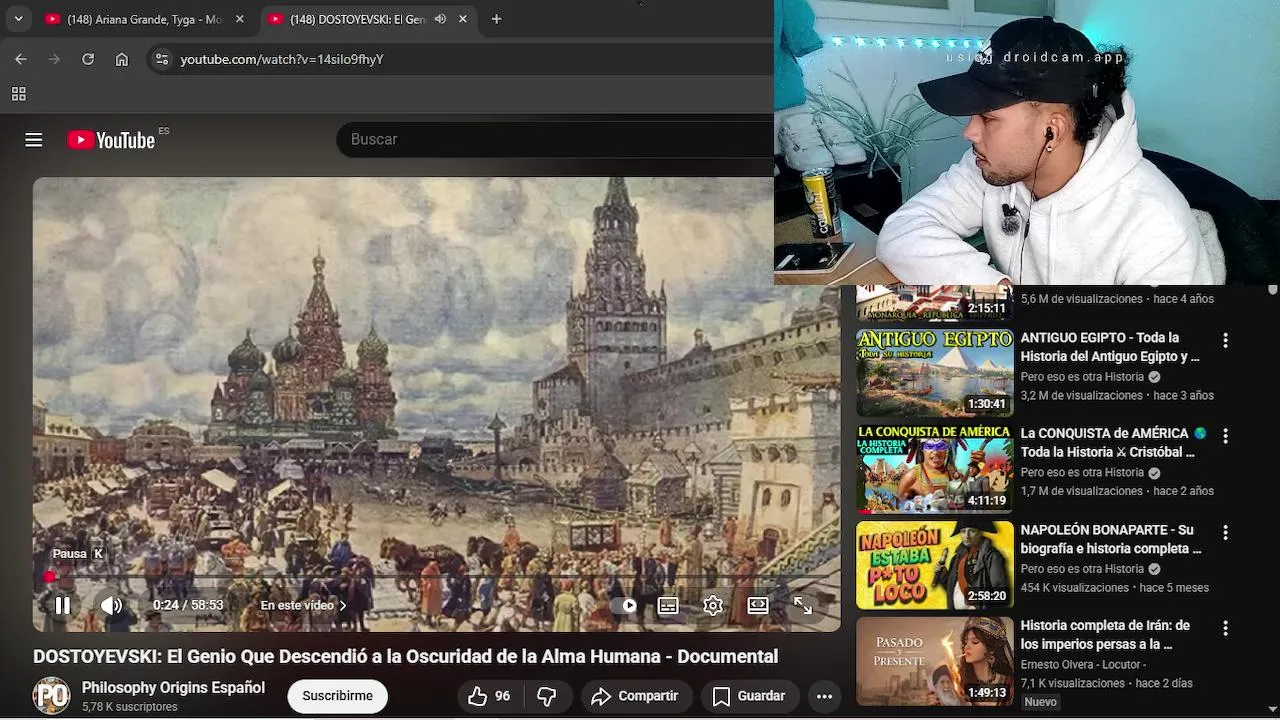Click the video time display 0:24 / 58:53
The width and height of the screenshot is (1280, 720).
click(x=188, y=605)
